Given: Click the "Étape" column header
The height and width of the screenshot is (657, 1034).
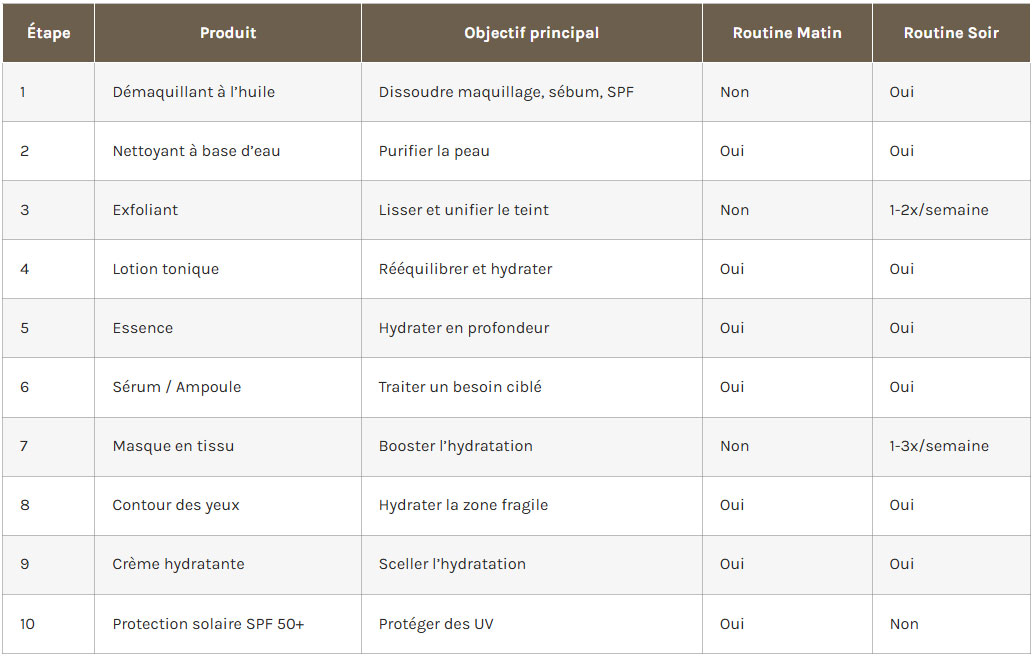Looking at the screenshot, I should coord(48,33).
